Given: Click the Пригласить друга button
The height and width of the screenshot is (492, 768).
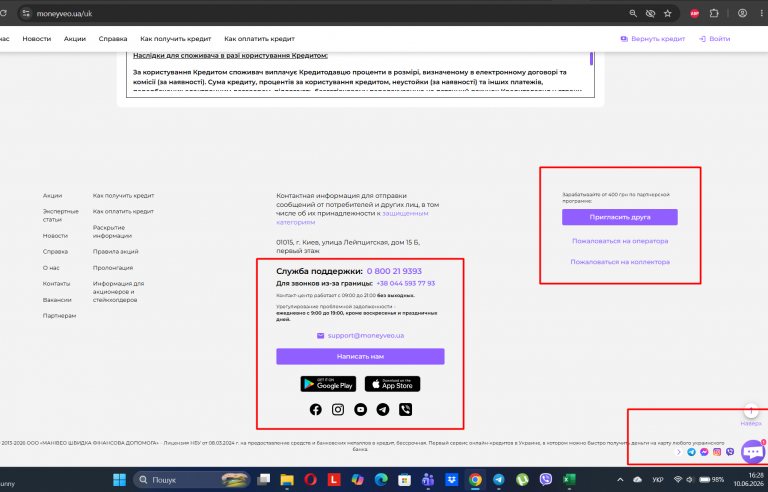Looking at the screenshot, I should pos(620,217).
